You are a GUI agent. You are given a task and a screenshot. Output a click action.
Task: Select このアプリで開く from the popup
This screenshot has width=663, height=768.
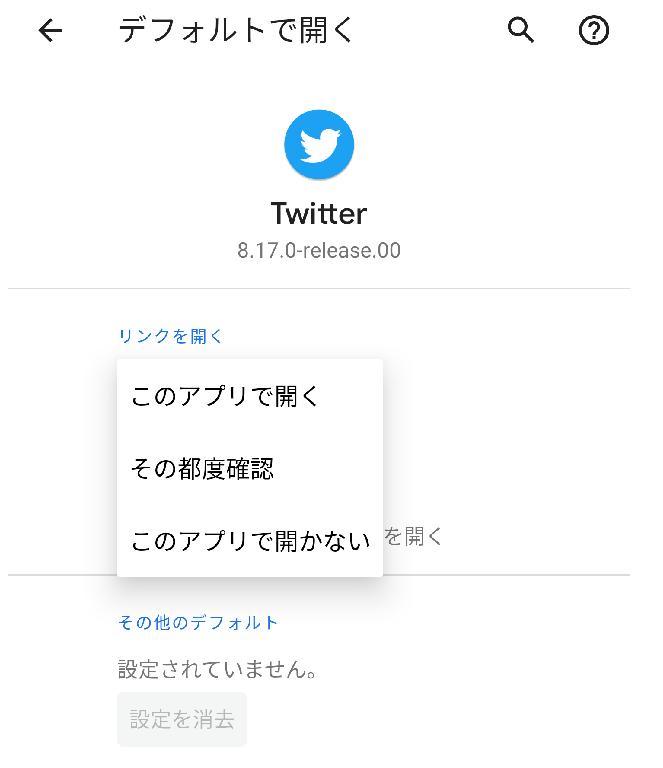250,396
